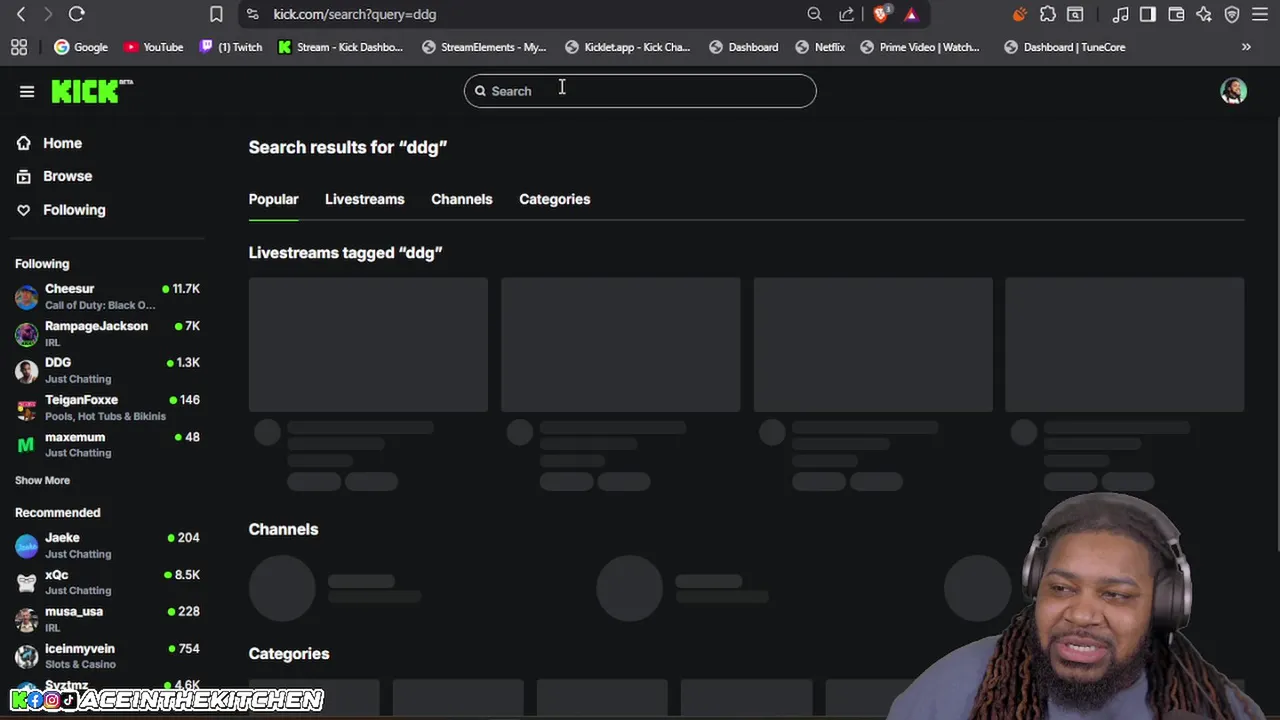Open the user profile avatar
The width and height of the screenshot is (1280, 720).
[x=1233, y=91]
